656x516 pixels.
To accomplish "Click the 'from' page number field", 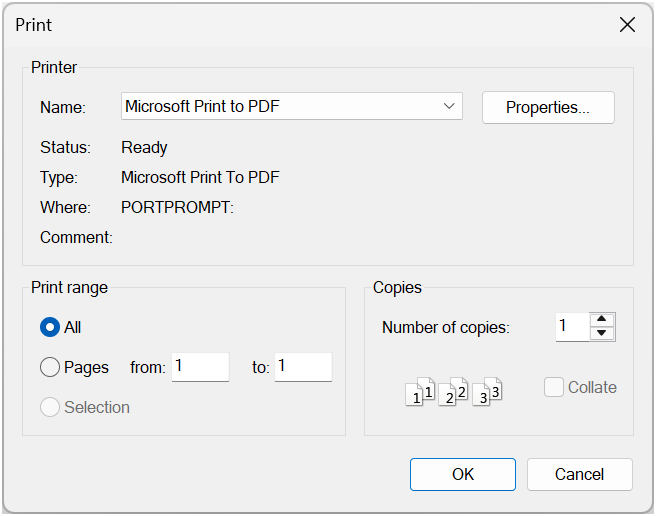I will (200, 367).
